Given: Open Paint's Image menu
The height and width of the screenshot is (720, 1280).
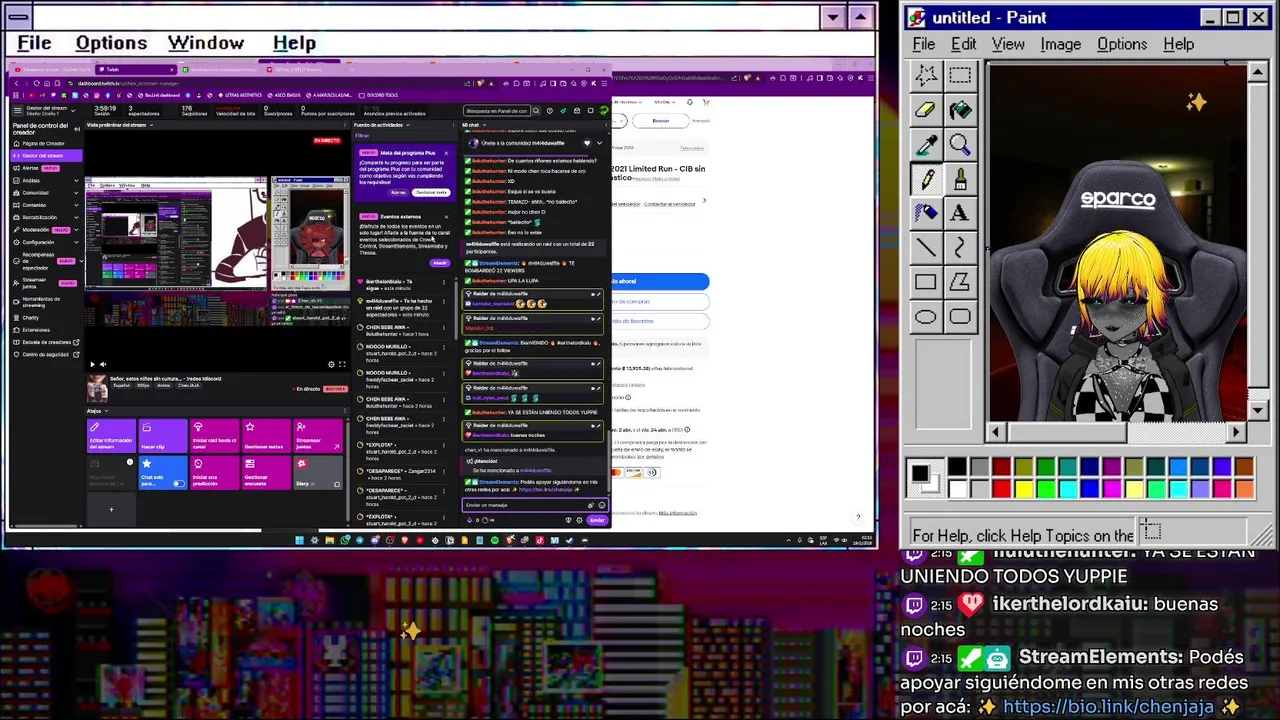Looking at the screenshot, I should point(1060,44).
